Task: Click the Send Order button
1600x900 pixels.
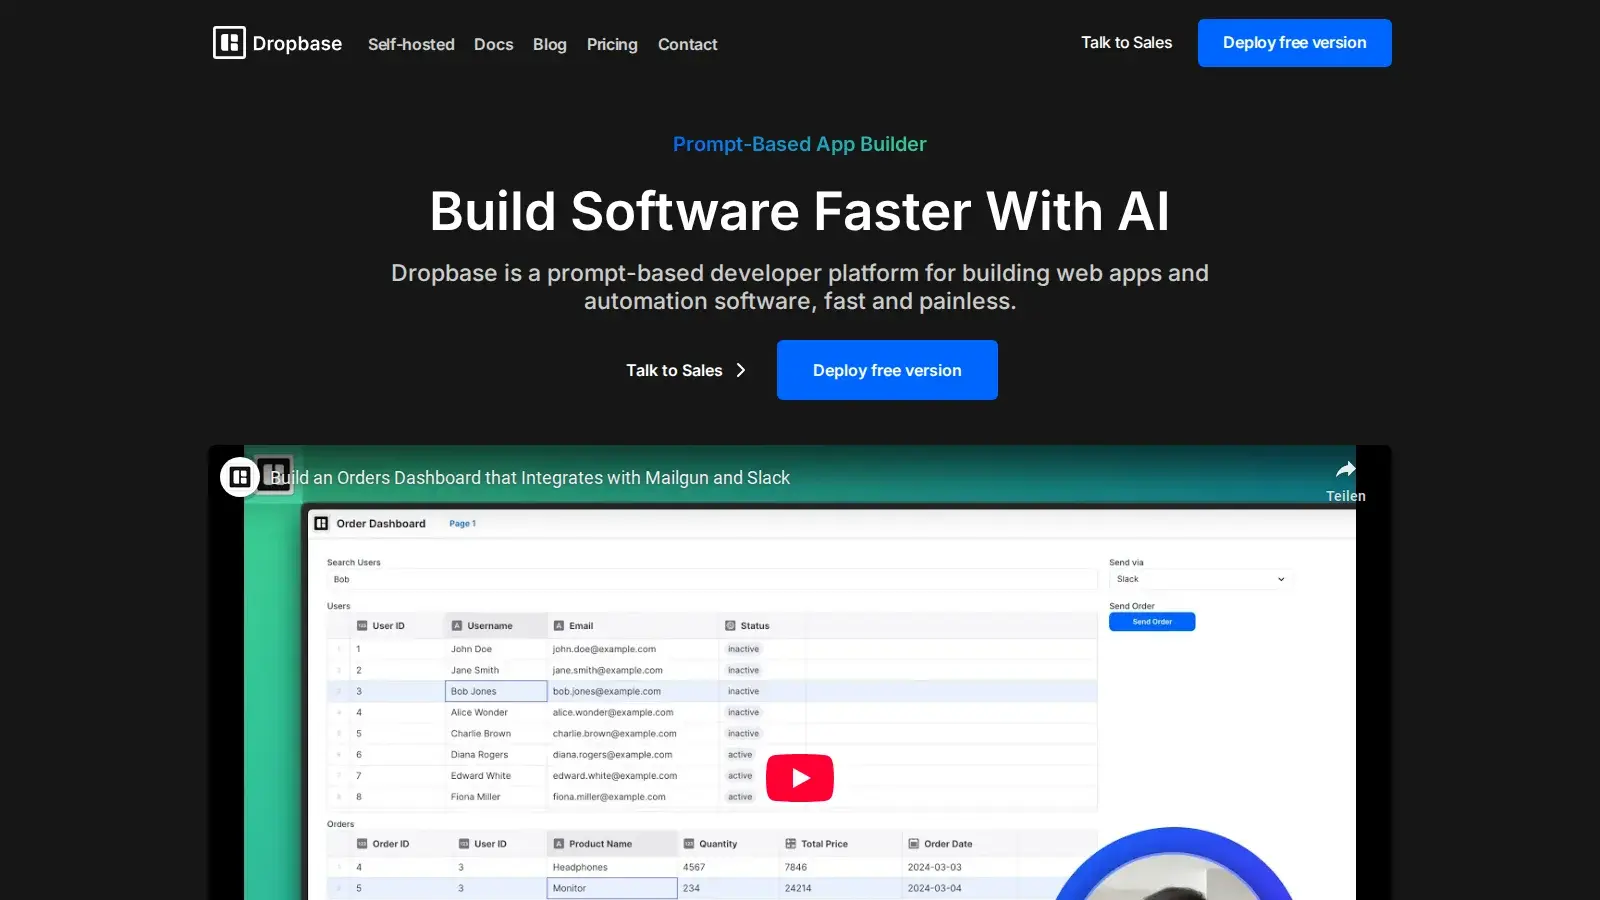Action: (1152, 621)
